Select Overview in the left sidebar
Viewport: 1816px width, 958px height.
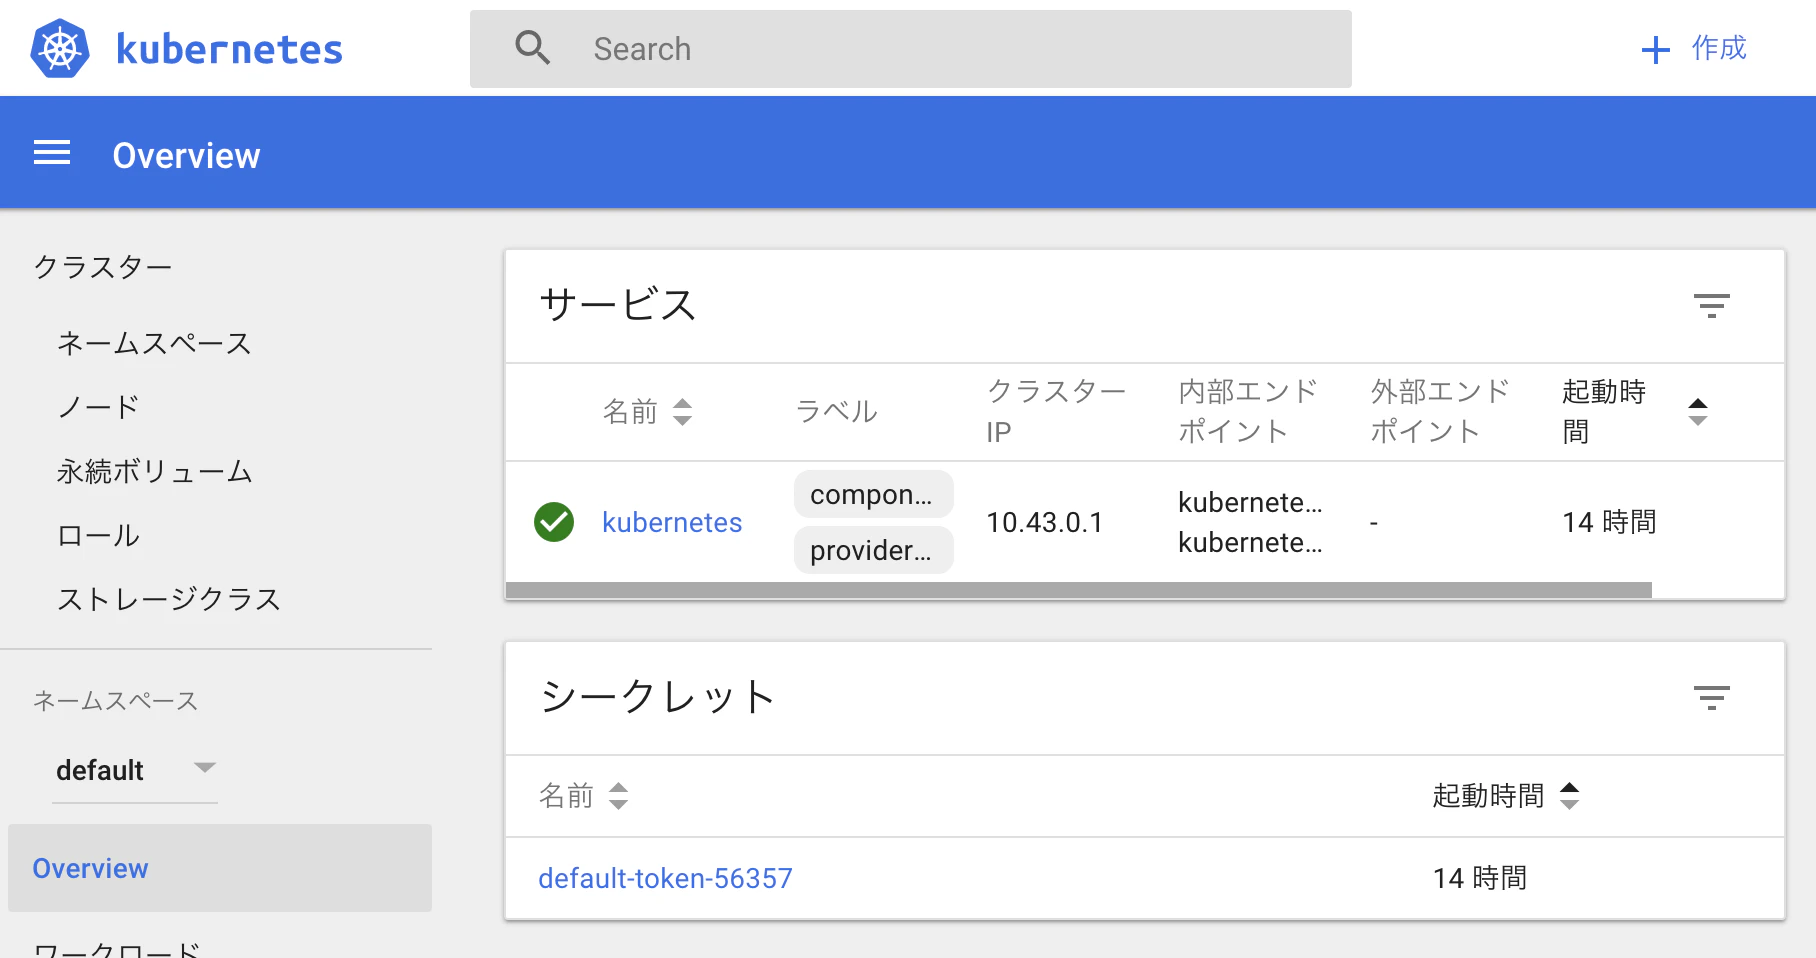point(90,867)
